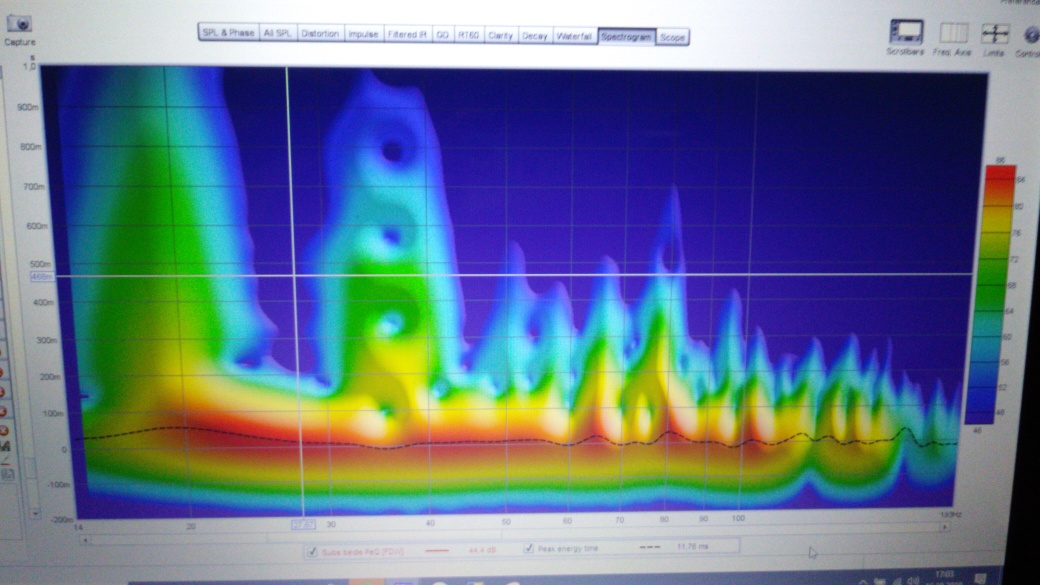Toggle the Peak energy time checkbox

528,548
